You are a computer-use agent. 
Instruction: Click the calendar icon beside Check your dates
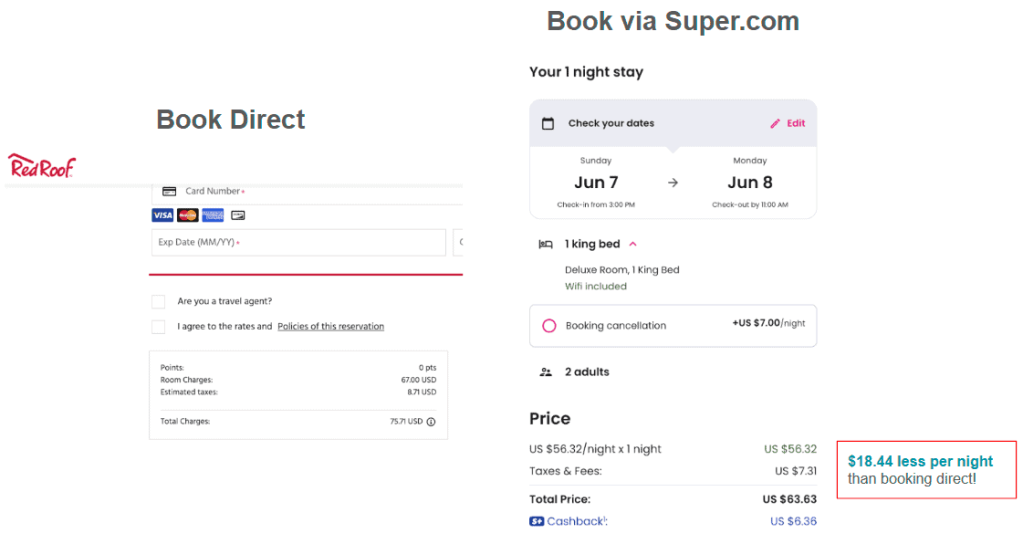pyautogui.click(x=548, y=123)
